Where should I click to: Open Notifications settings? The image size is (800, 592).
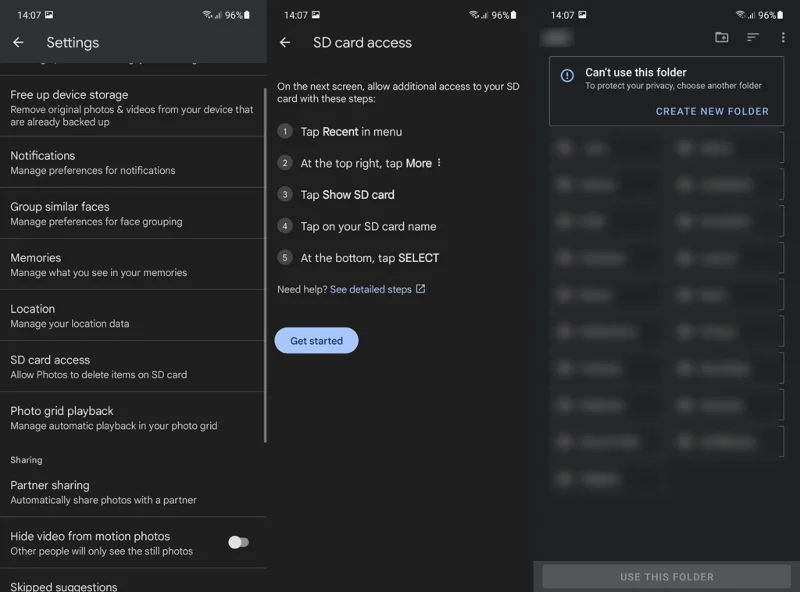click(x=133, y=162)
